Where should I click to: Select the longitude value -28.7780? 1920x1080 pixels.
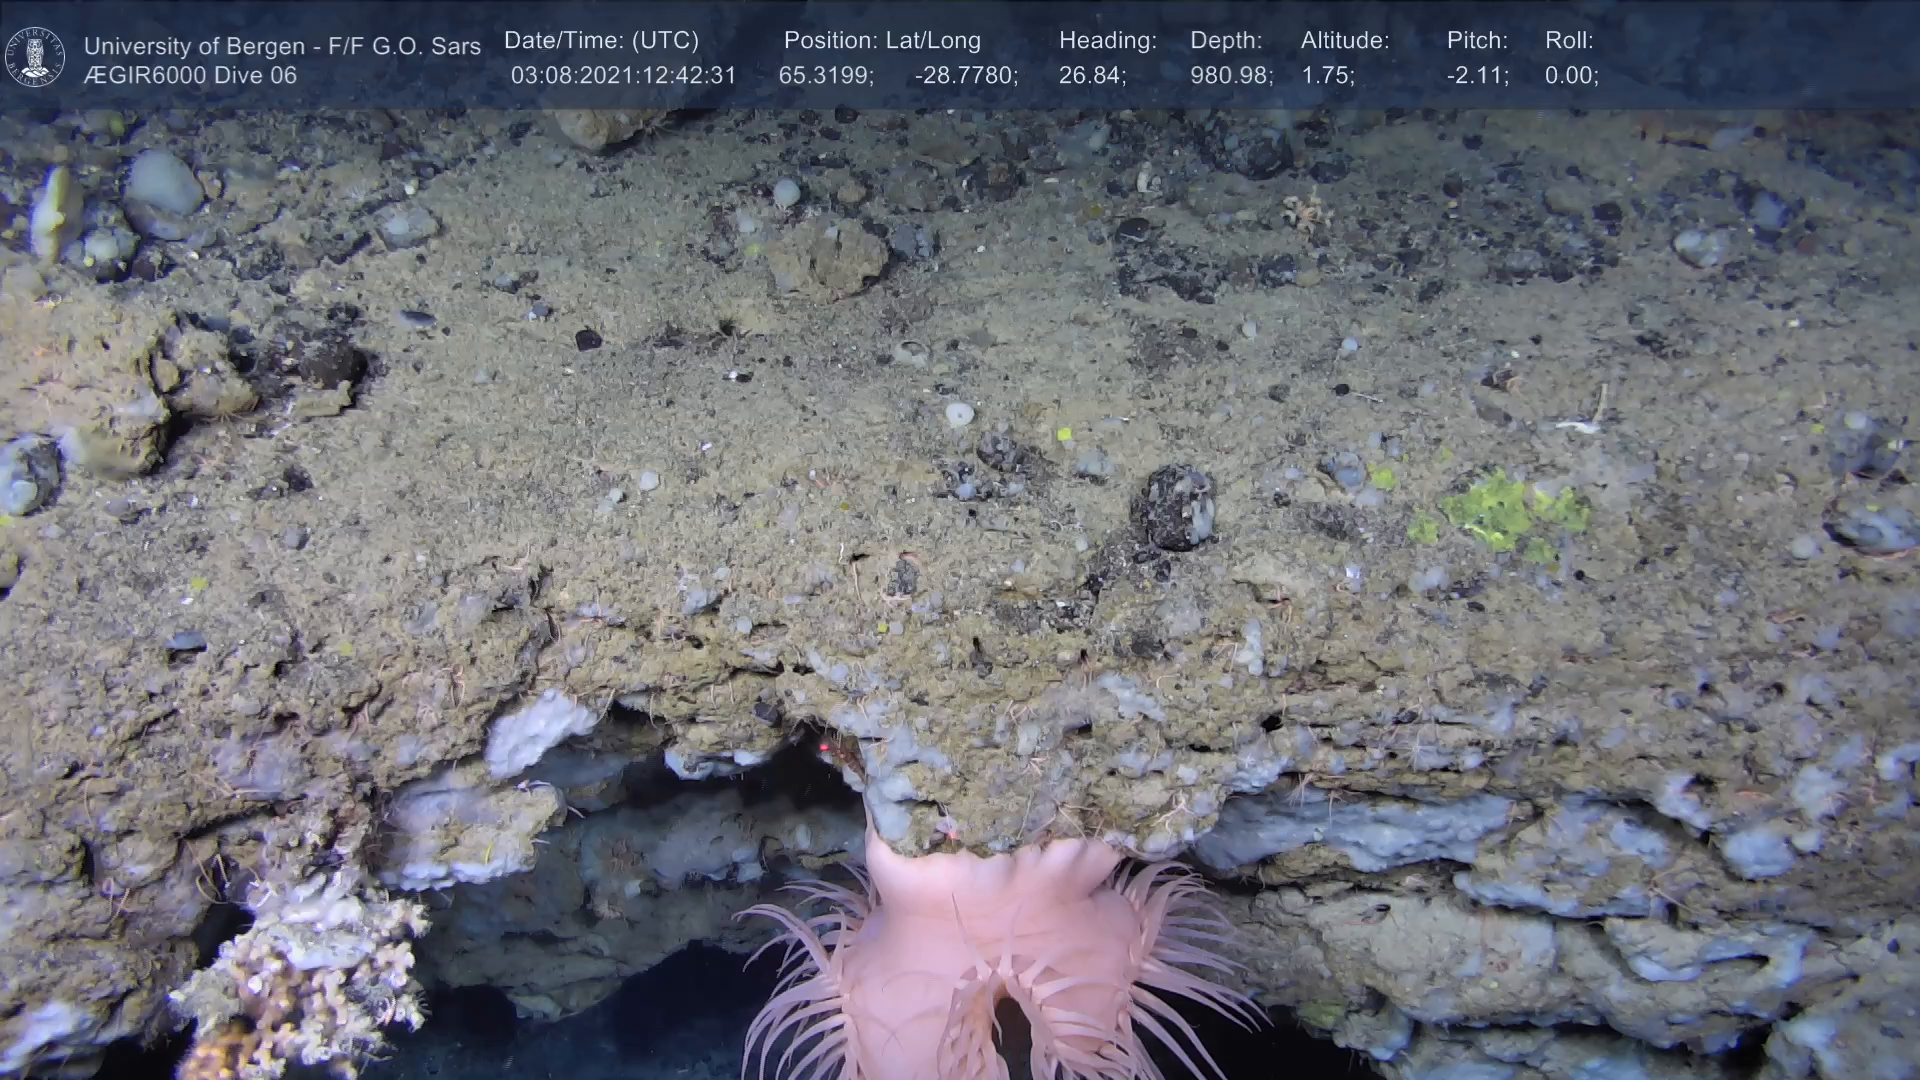(966, 76)
